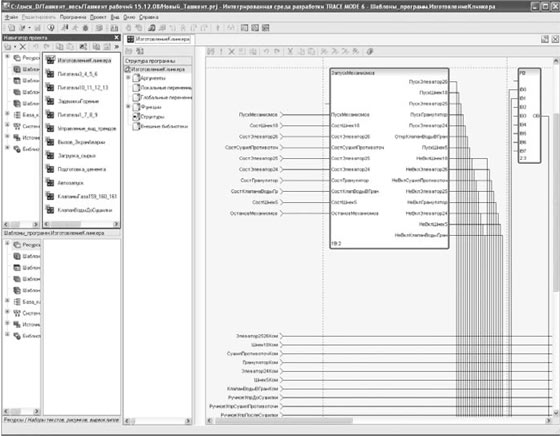Click the delete X icon in navigator toolbar
This screenshot has width=560, height=436.
22,46
